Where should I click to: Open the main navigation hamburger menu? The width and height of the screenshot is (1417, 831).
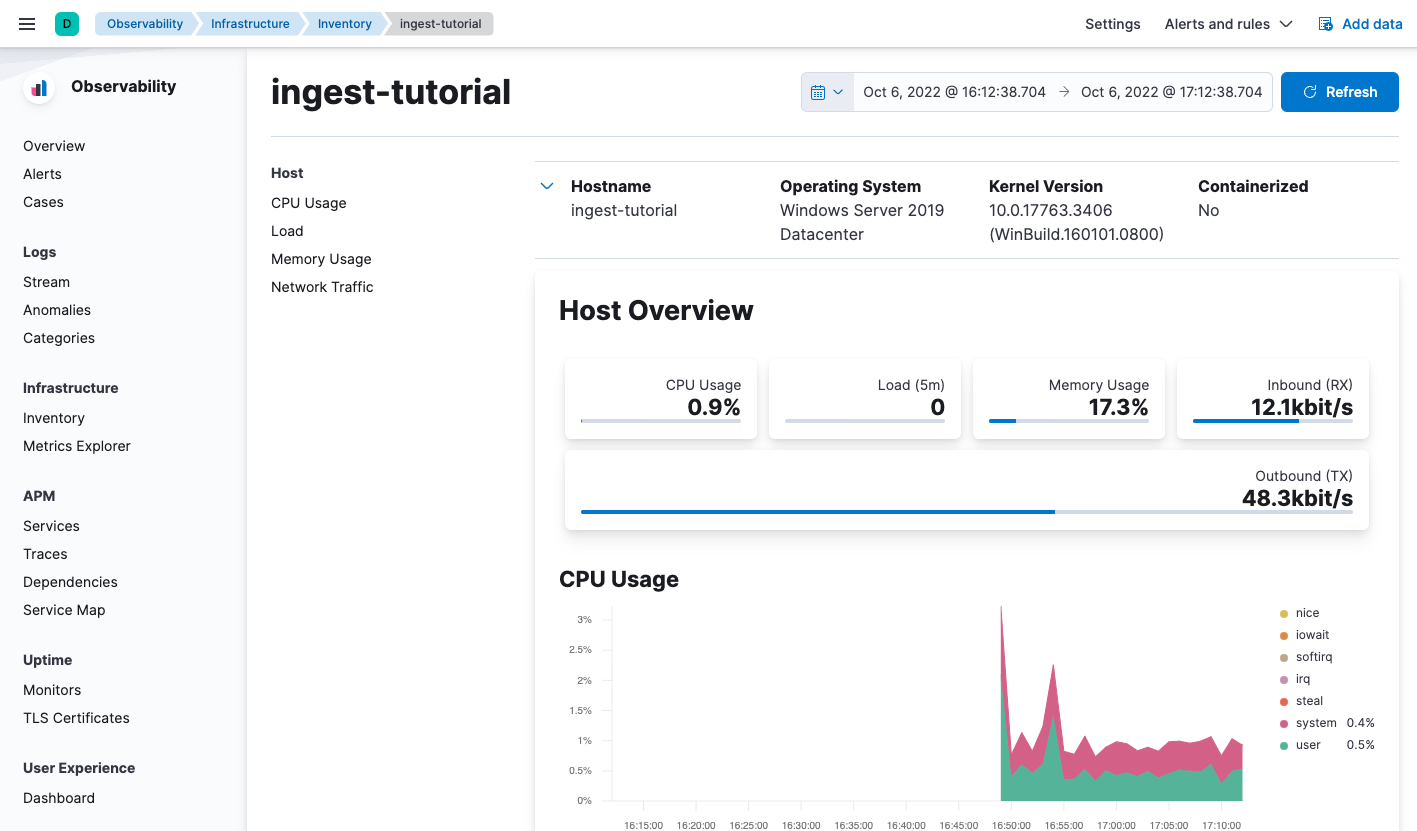(x=26, y=24)
